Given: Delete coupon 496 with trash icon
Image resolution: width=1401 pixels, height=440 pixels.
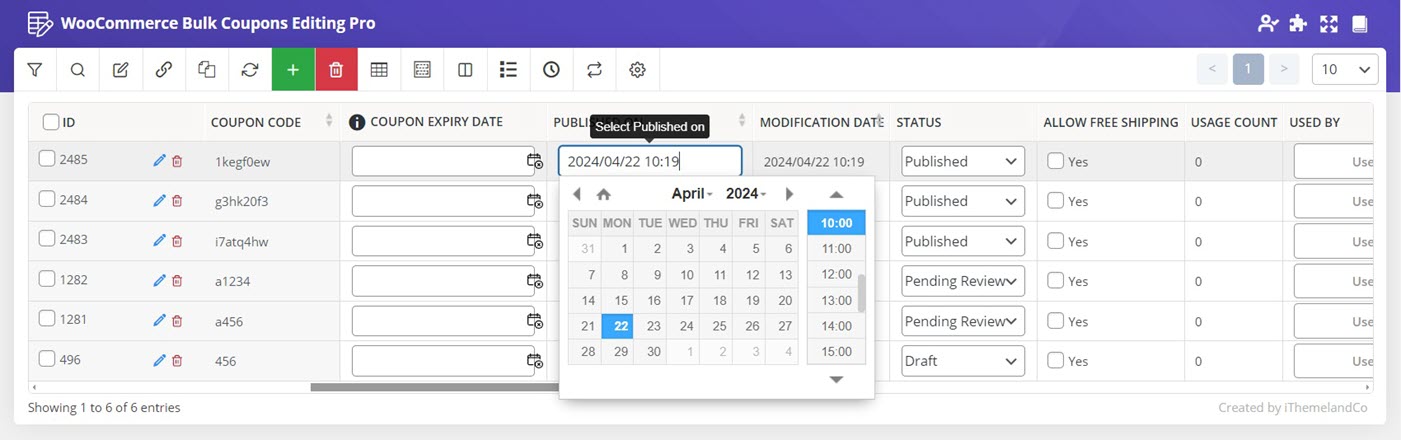Looking at the screenshot, I should (177, 361).
